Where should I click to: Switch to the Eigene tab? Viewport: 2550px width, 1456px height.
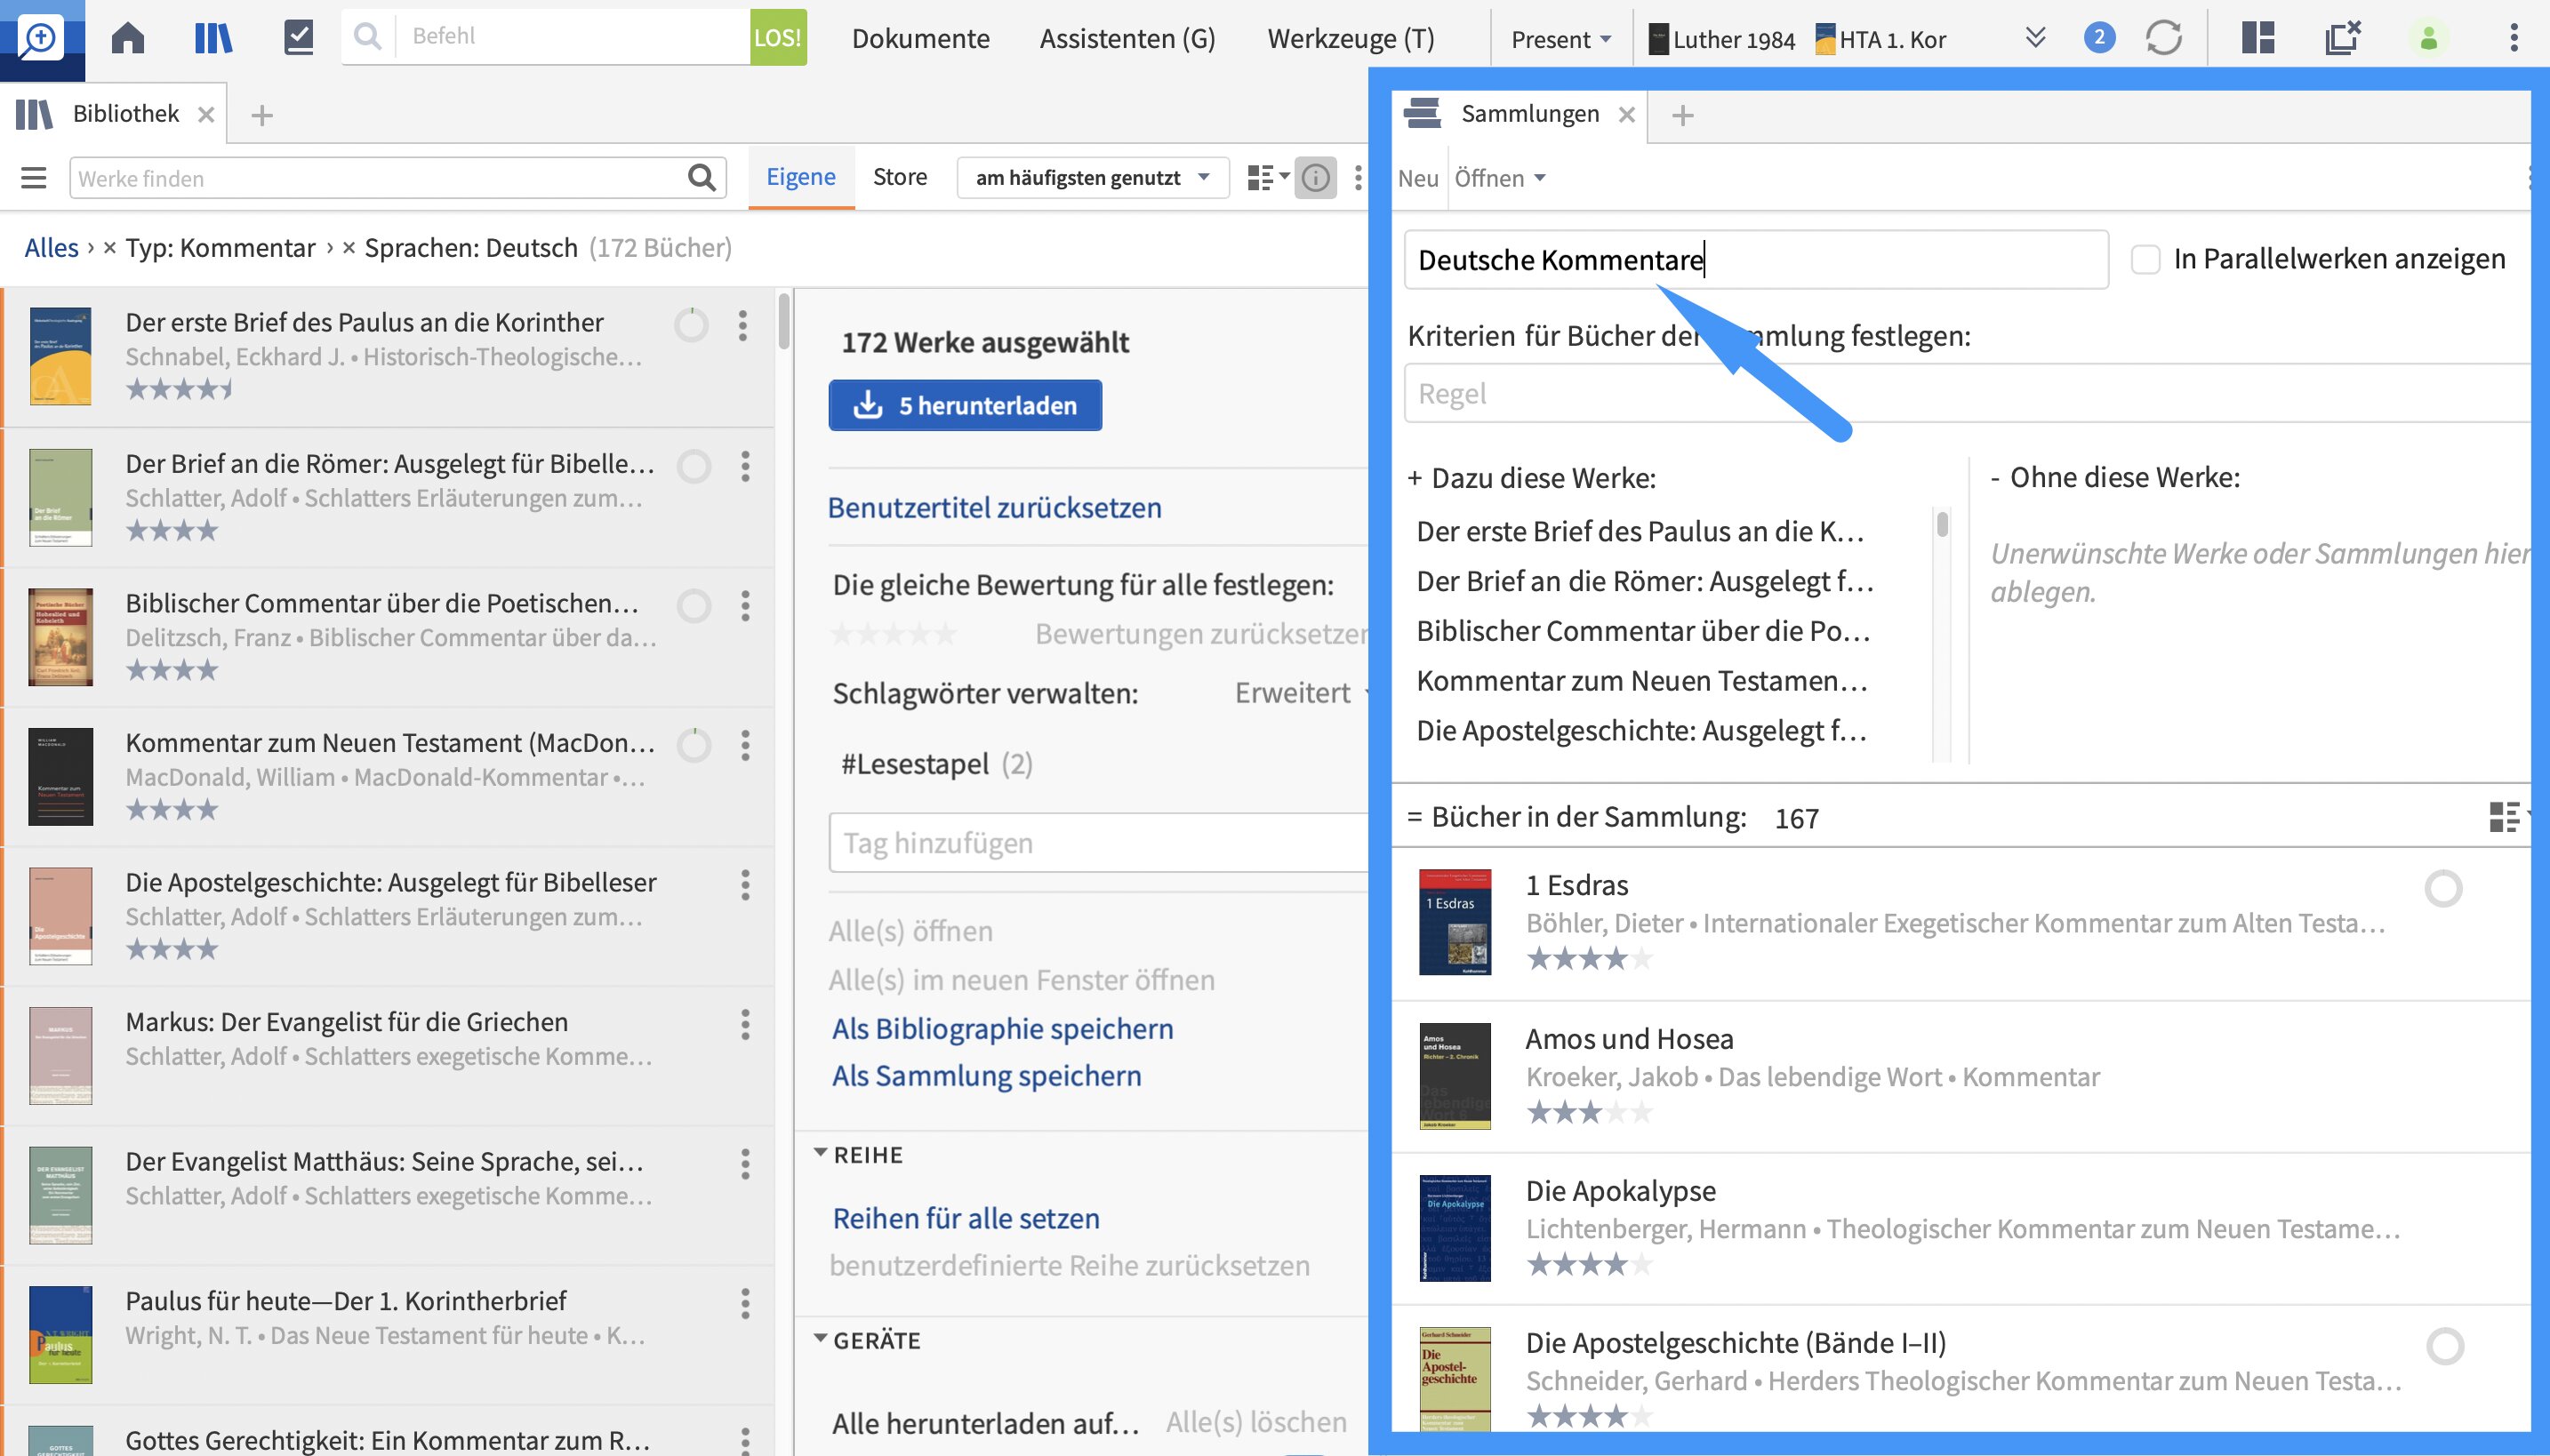[x=800, y=177]
